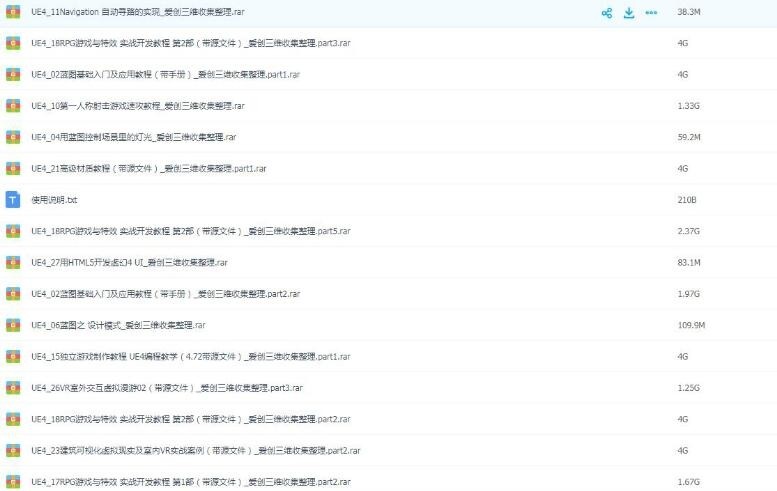Viewport: 777px width, 491px height.
Task: Open UE4_27用HTML5开发虚幻4 UI file name
Action: tap(129, 262)
